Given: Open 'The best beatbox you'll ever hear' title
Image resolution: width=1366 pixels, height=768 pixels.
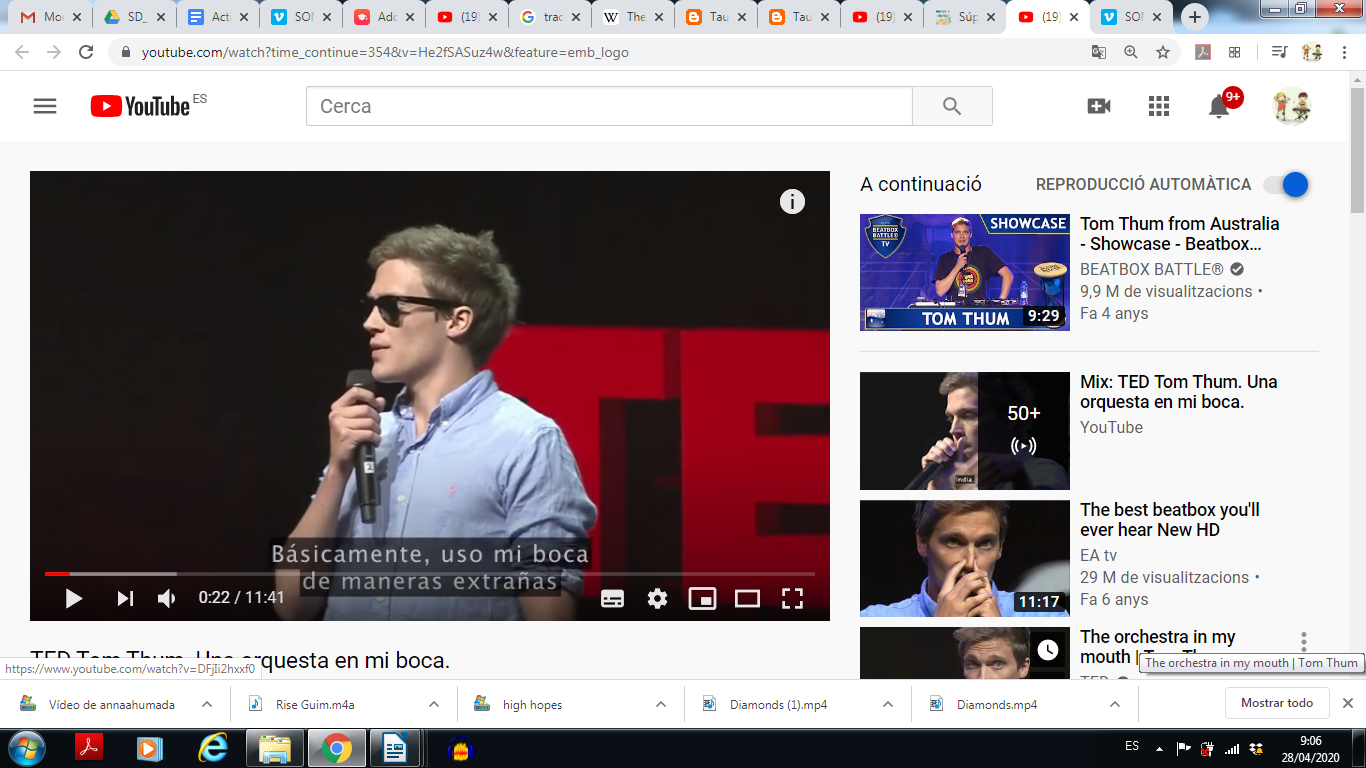Looking at the screenshot, I should pyautogui.click(x=1170, y=520).
